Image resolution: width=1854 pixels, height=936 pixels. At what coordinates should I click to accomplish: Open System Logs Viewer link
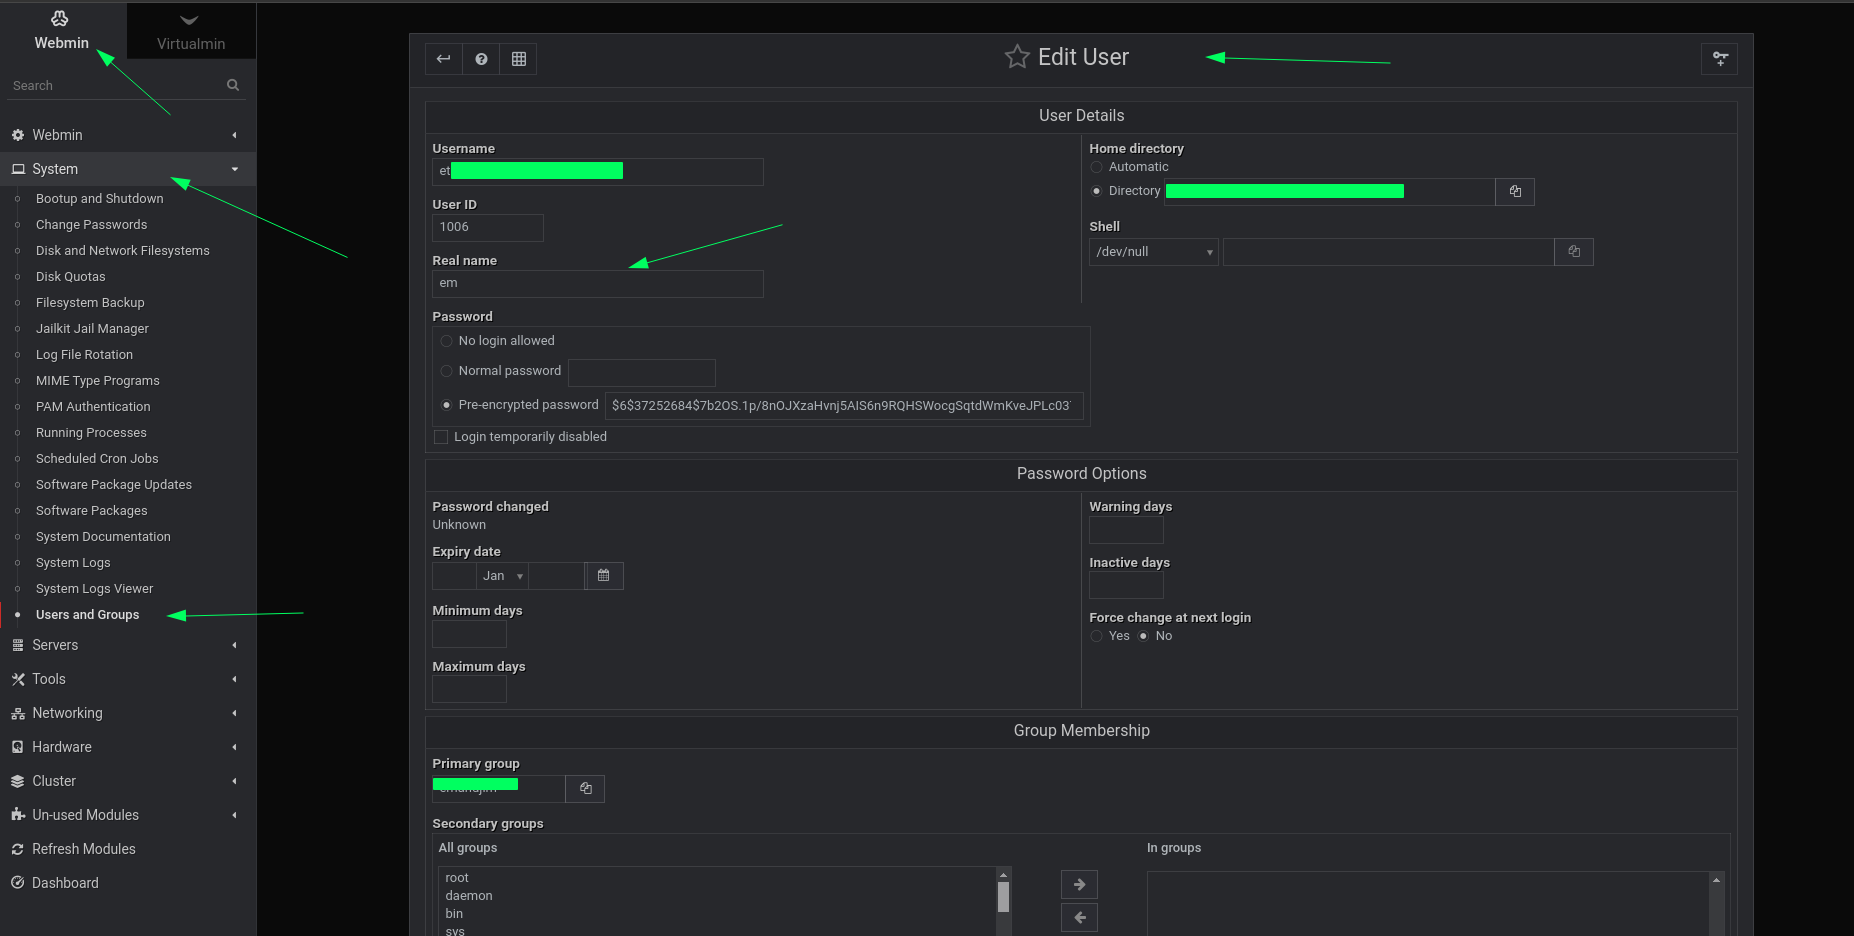point(94,589)
